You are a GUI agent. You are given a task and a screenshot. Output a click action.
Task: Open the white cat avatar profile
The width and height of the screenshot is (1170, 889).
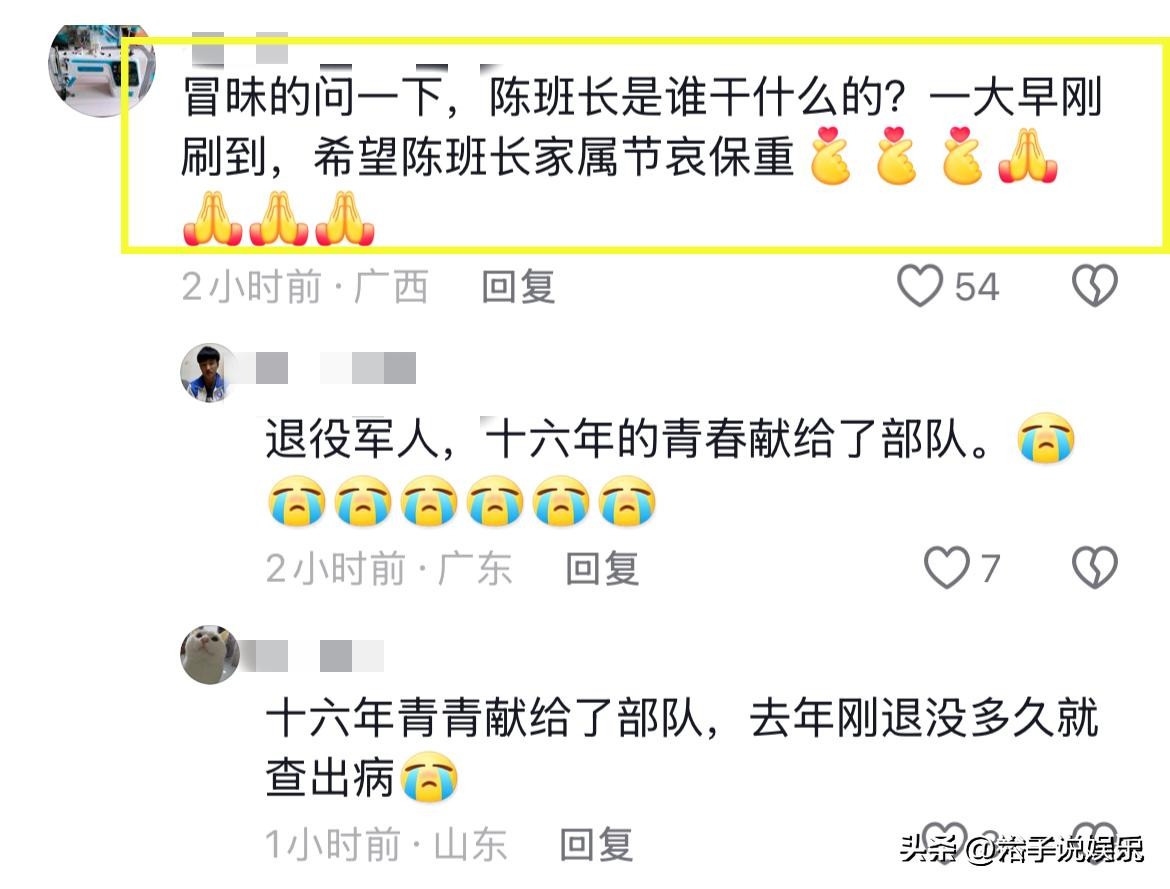point(210,654)
